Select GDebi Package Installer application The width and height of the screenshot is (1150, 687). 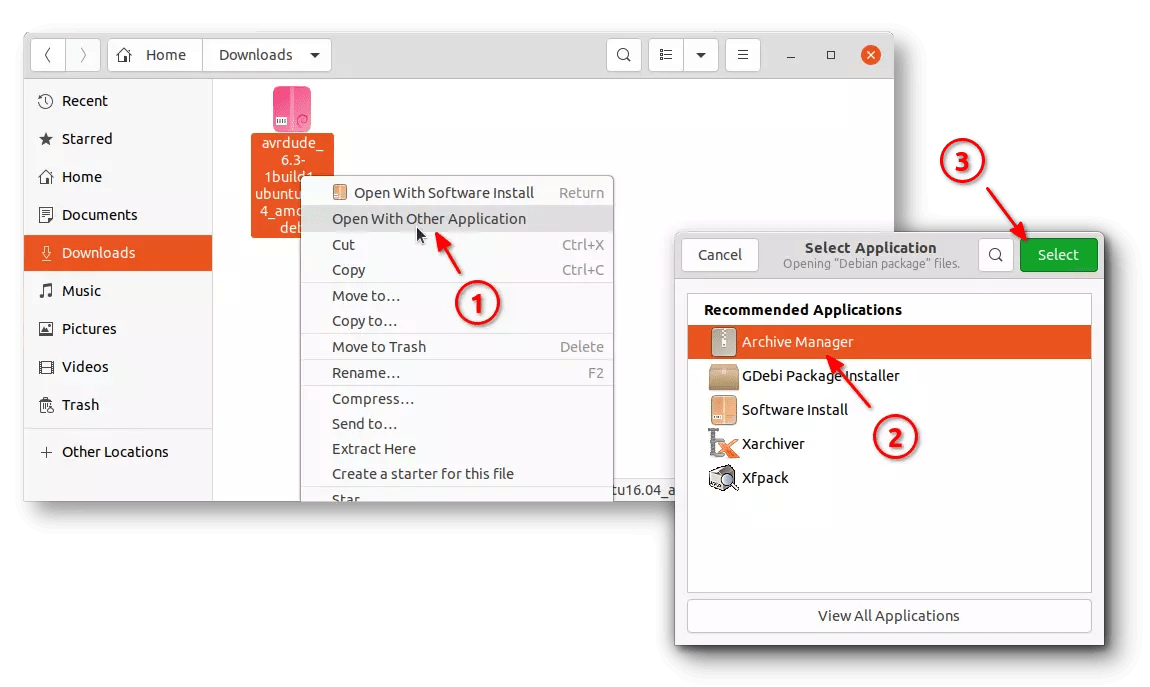click(x=889, y=376)
